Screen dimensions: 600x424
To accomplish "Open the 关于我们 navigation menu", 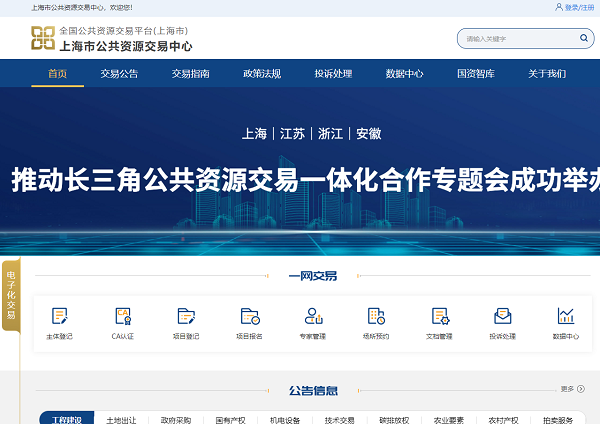I will coord(547,73).
